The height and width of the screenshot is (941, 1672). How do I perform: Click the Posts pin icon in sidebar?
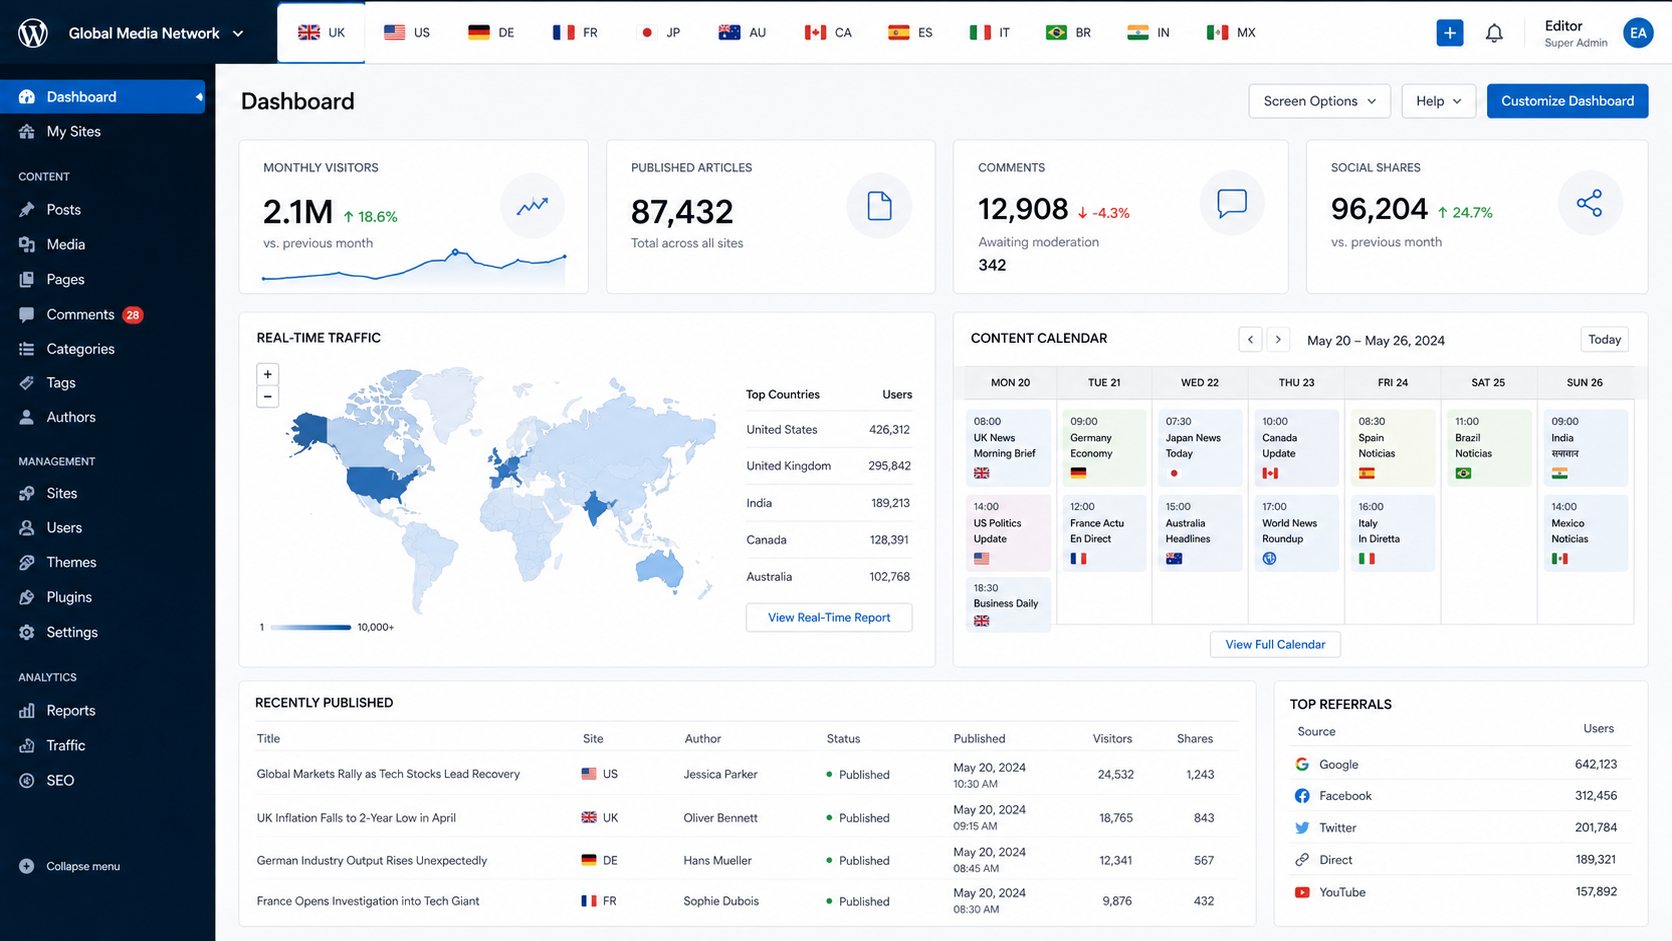coord(27,210)
